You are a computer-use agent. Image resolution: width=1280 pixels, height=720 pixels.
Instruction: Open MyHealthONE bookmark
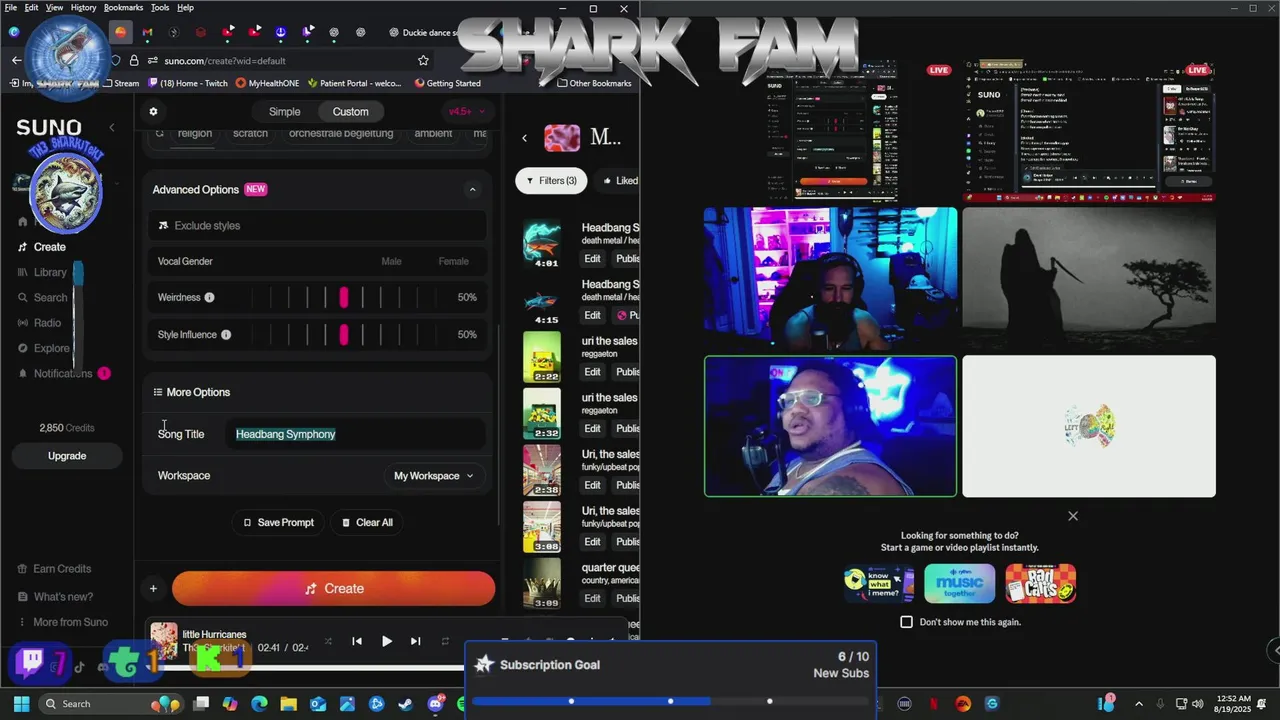[x=268, y=83]
